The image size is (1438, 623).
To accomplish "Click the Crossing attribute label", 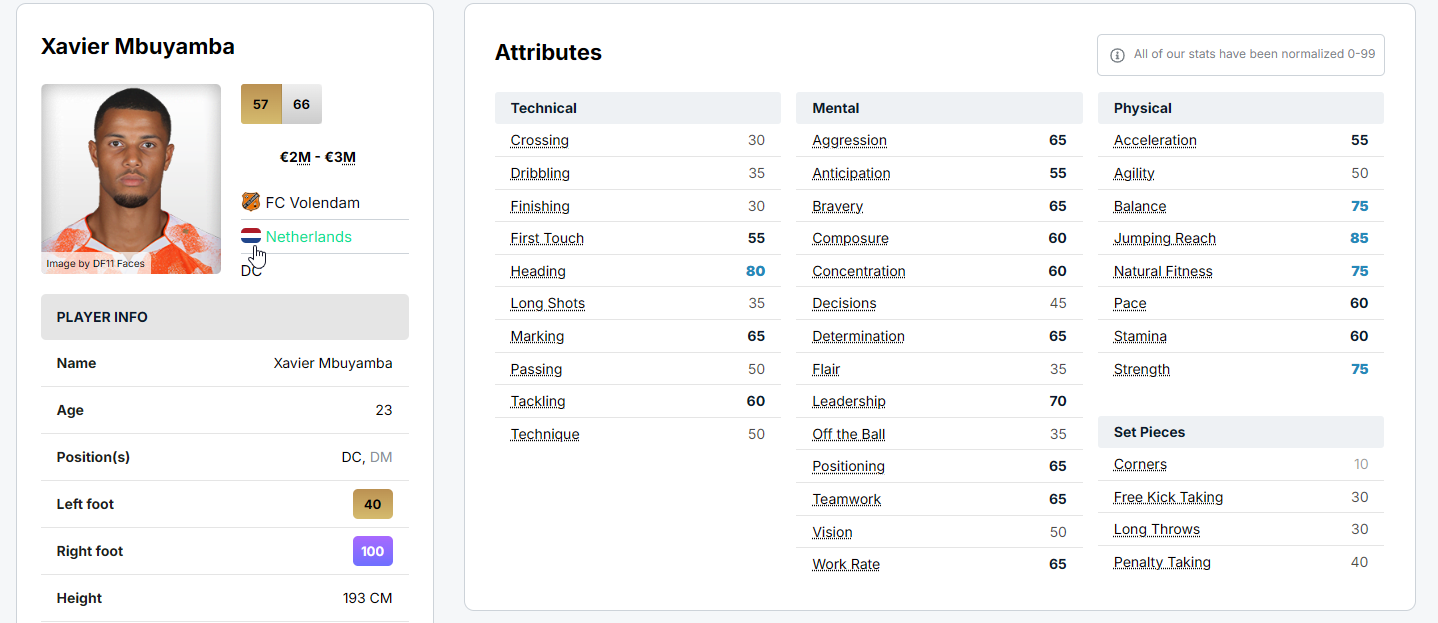I will coord(539,140).
